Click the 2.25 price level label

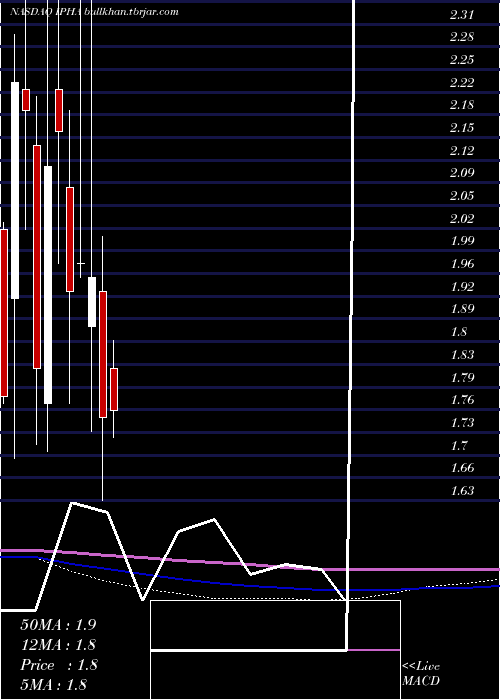click(461, 59)
